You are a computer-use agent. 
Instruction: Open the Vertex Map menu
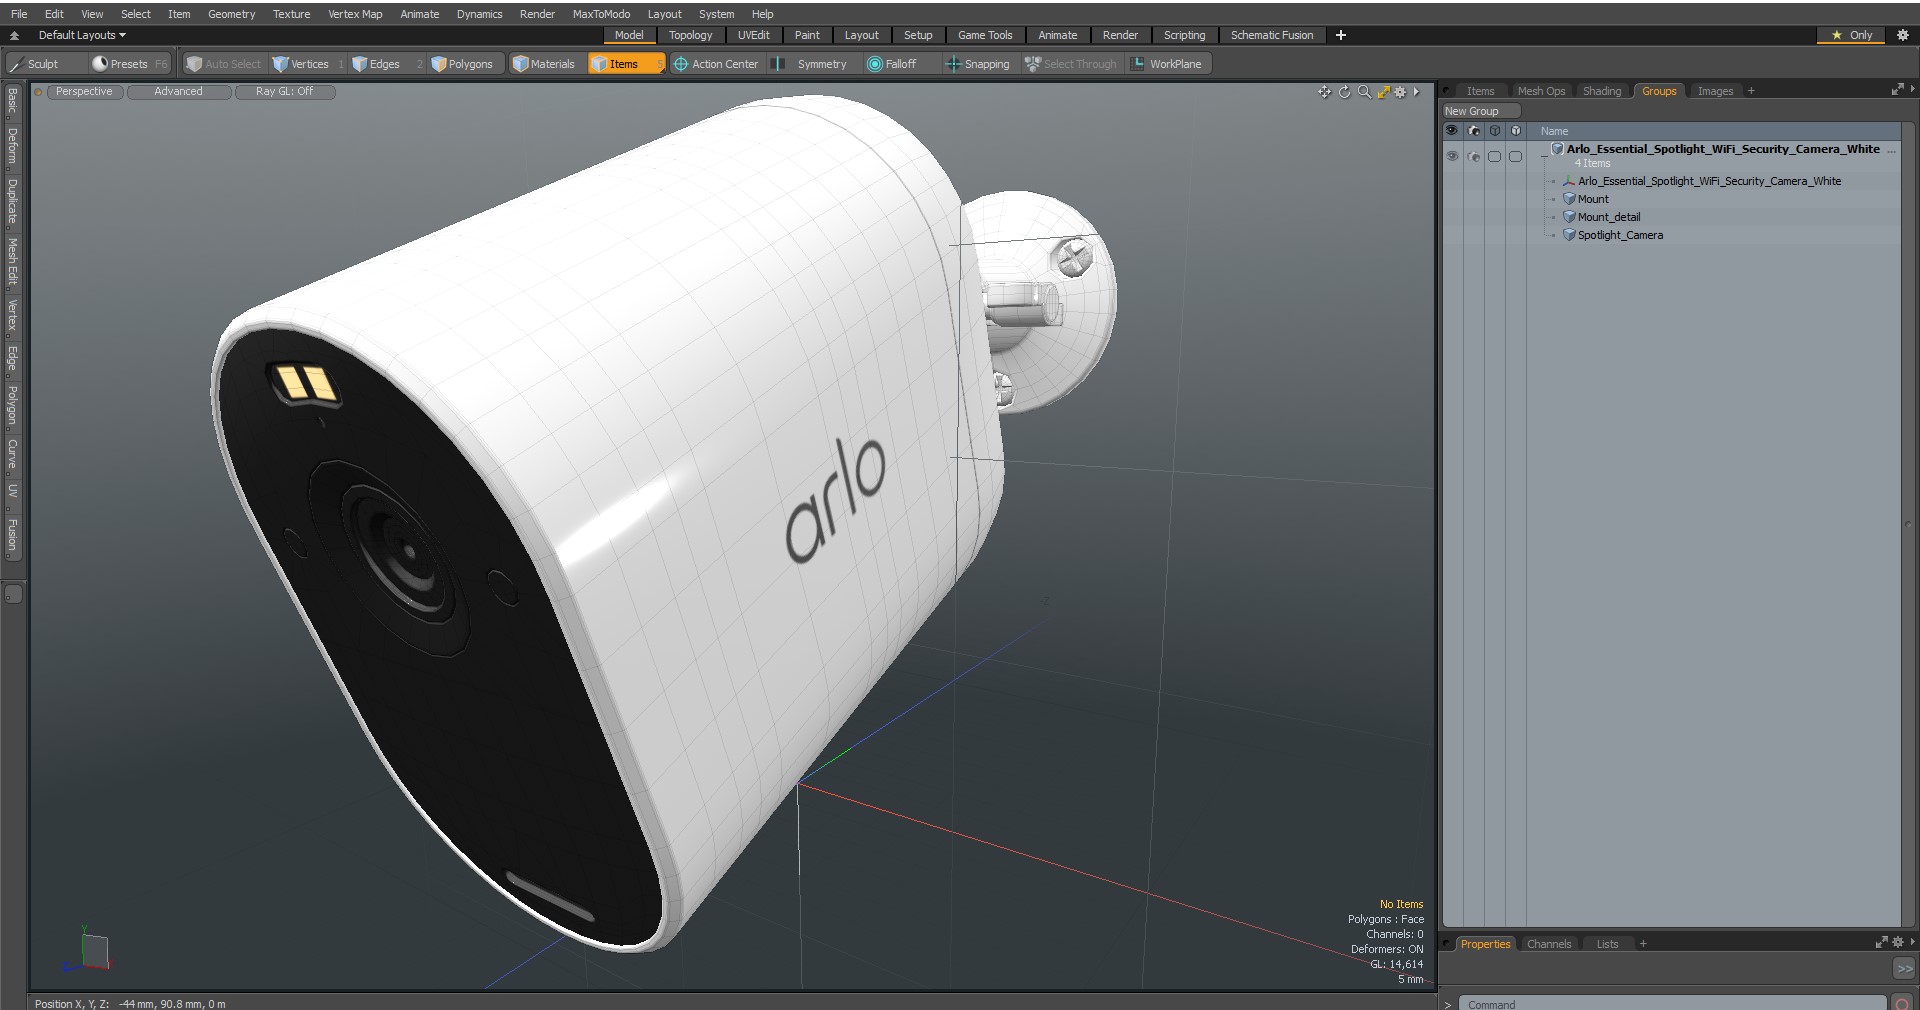[355, 14]
